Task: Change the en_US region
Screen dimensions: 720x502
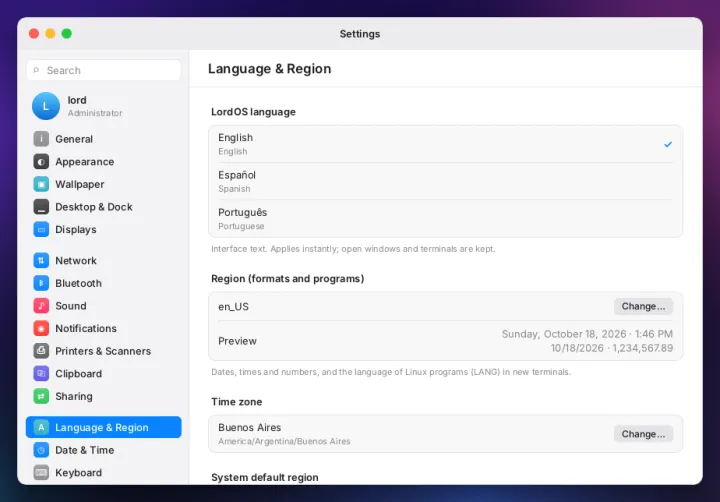Action: 643,306
